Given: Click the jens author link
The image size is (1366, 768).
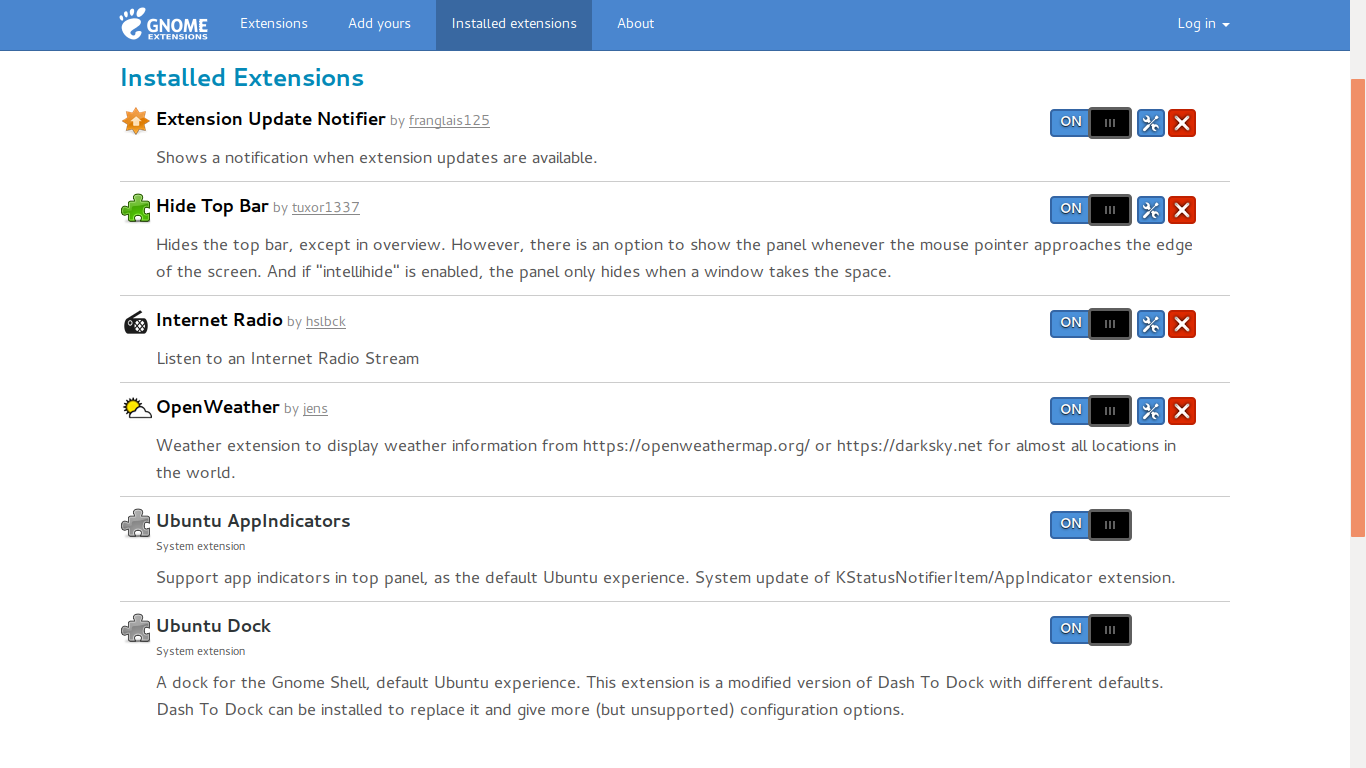Looking at the screenshot, I should pyautogui.click(x=315, y=409).
